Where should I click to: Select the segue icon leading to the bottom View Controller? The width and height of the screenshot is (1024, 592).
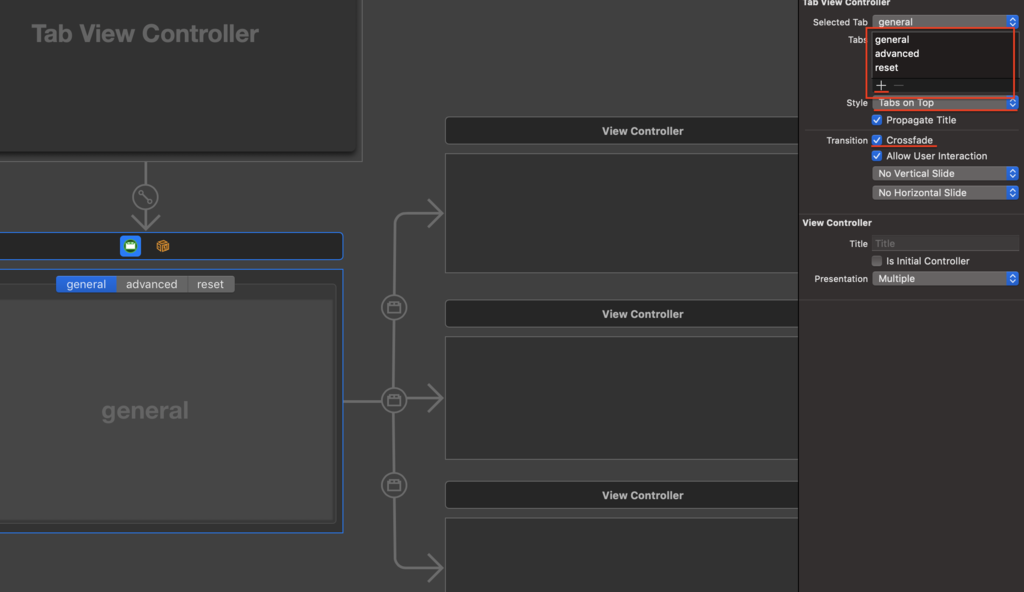(394, 485)
